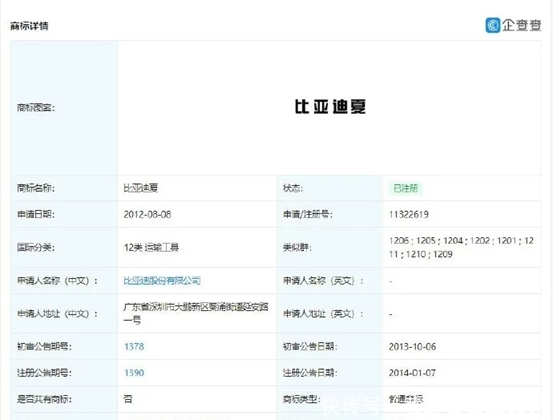Select registration number 11322619
Image resolution: width=553 pixels, height=420 pixels.
(409, 214)
